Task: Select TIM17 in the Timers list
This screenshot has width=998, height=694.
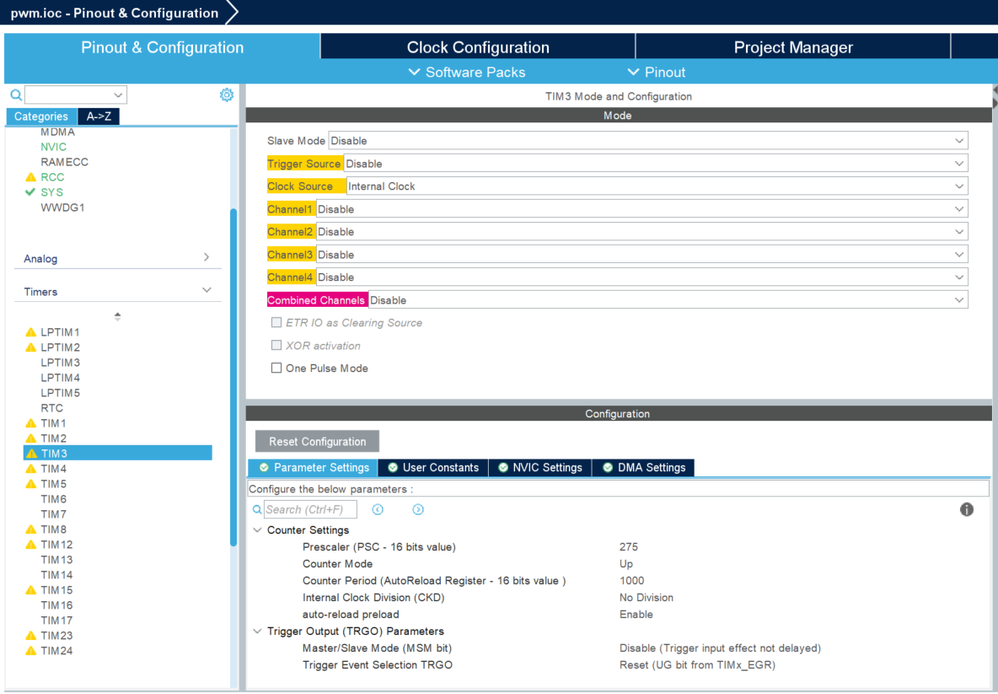Action: coord(57,620)
